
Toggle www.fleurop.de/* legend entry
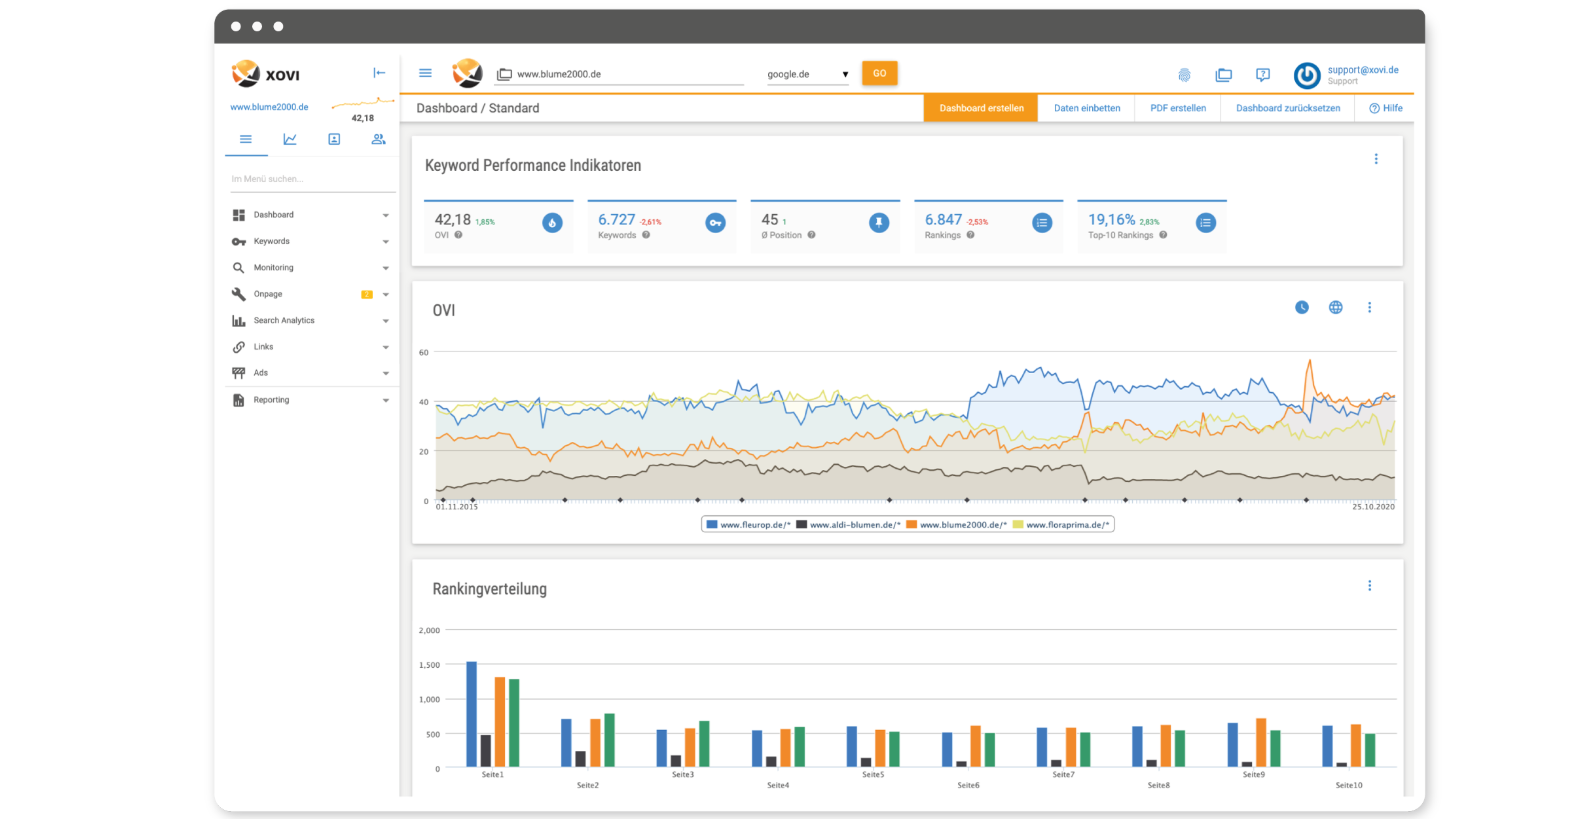point(749,525)
